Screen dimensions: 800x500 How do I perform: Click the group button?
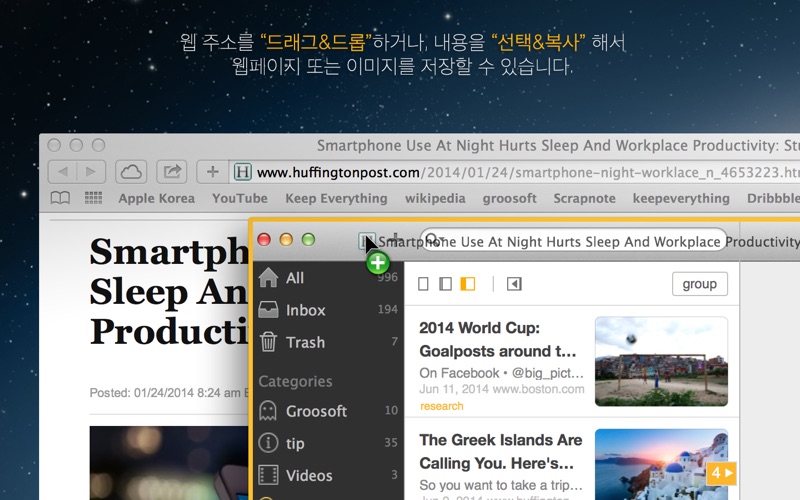pos(699,284)
